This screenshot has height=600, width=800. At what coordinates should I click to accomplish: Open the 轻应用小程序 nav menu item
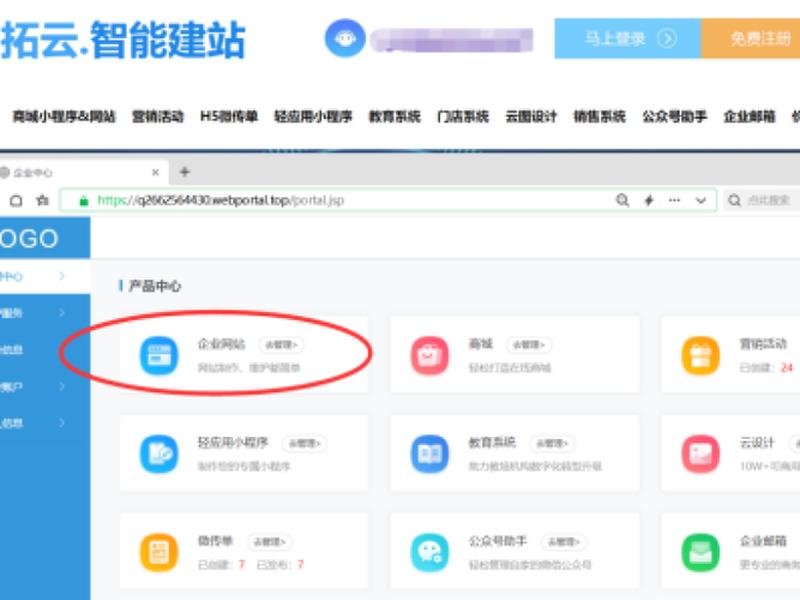point(313,117)
